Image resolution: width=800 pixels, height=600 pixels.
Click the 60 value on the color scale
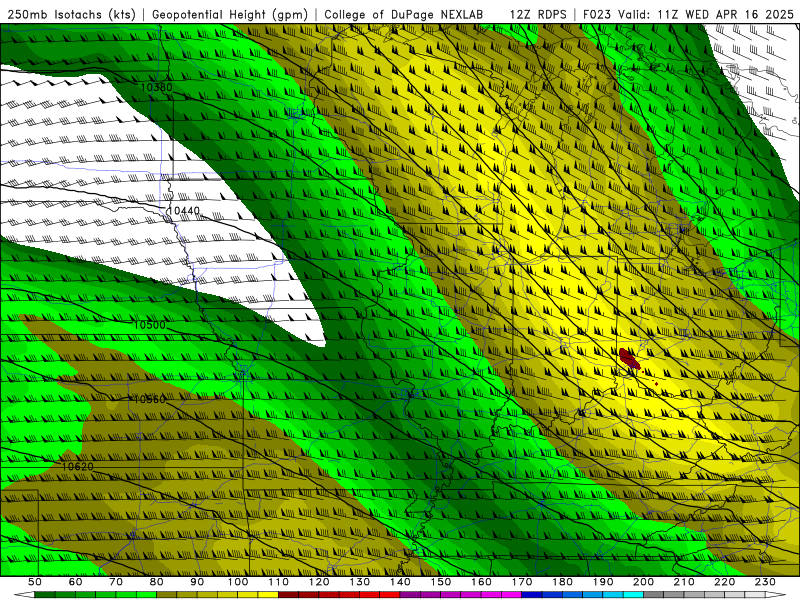75,582
